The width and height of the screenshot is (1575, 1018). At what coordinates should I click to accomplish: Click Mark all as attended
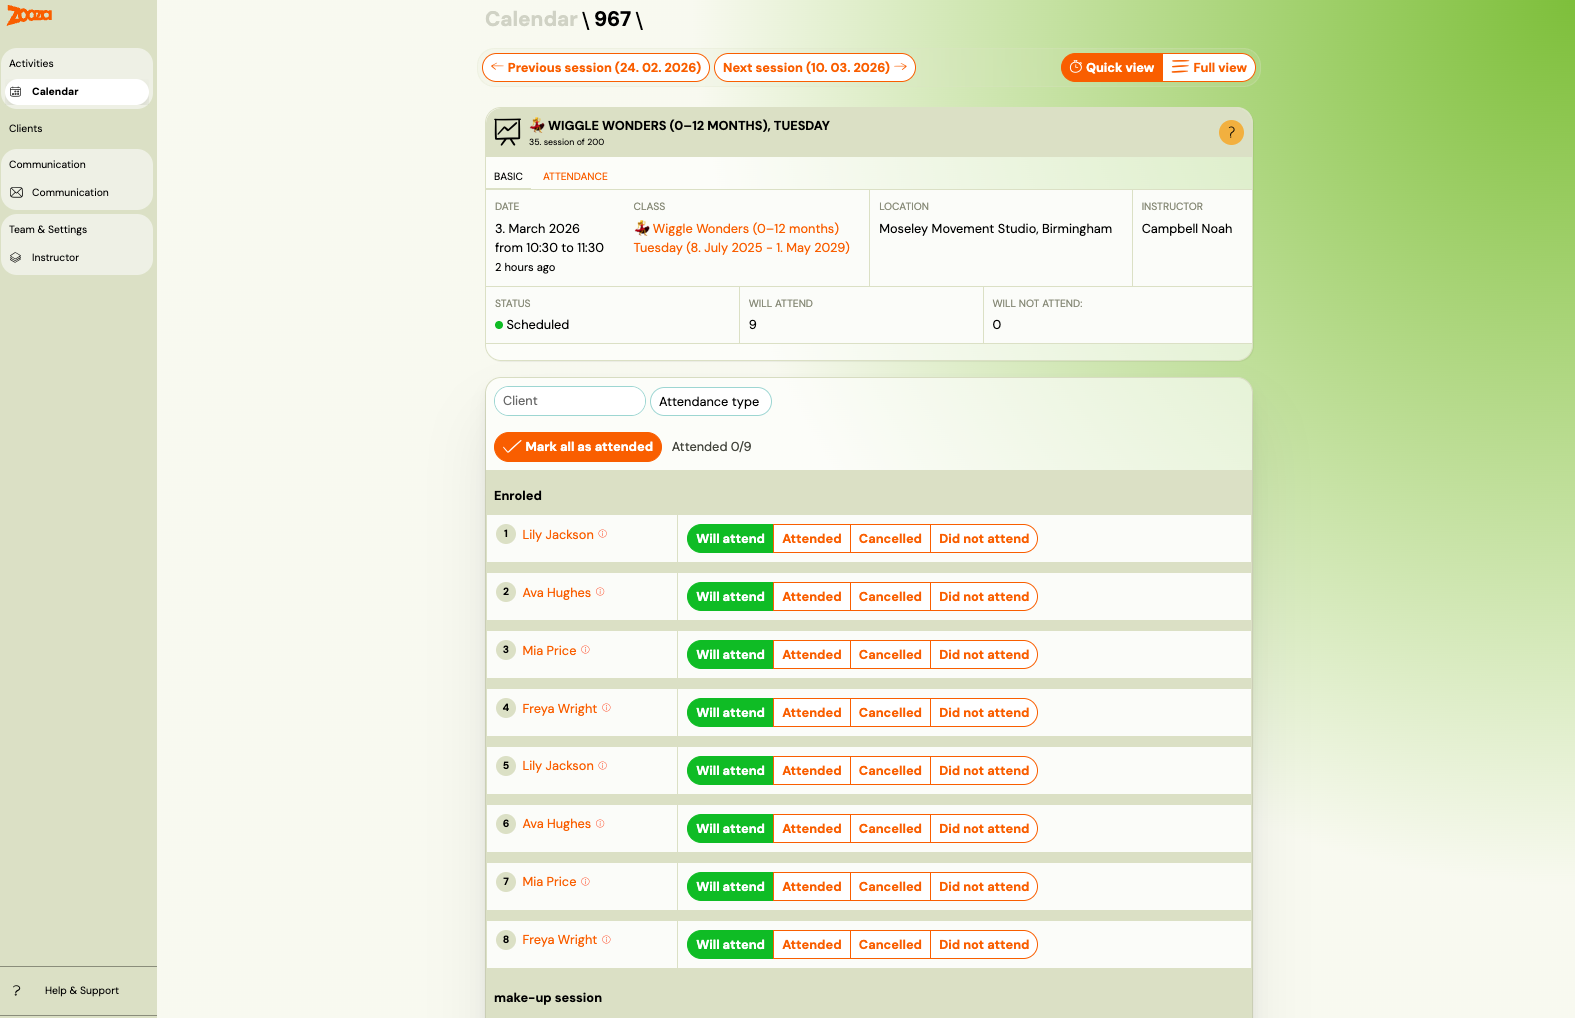[x=578, y=447]
